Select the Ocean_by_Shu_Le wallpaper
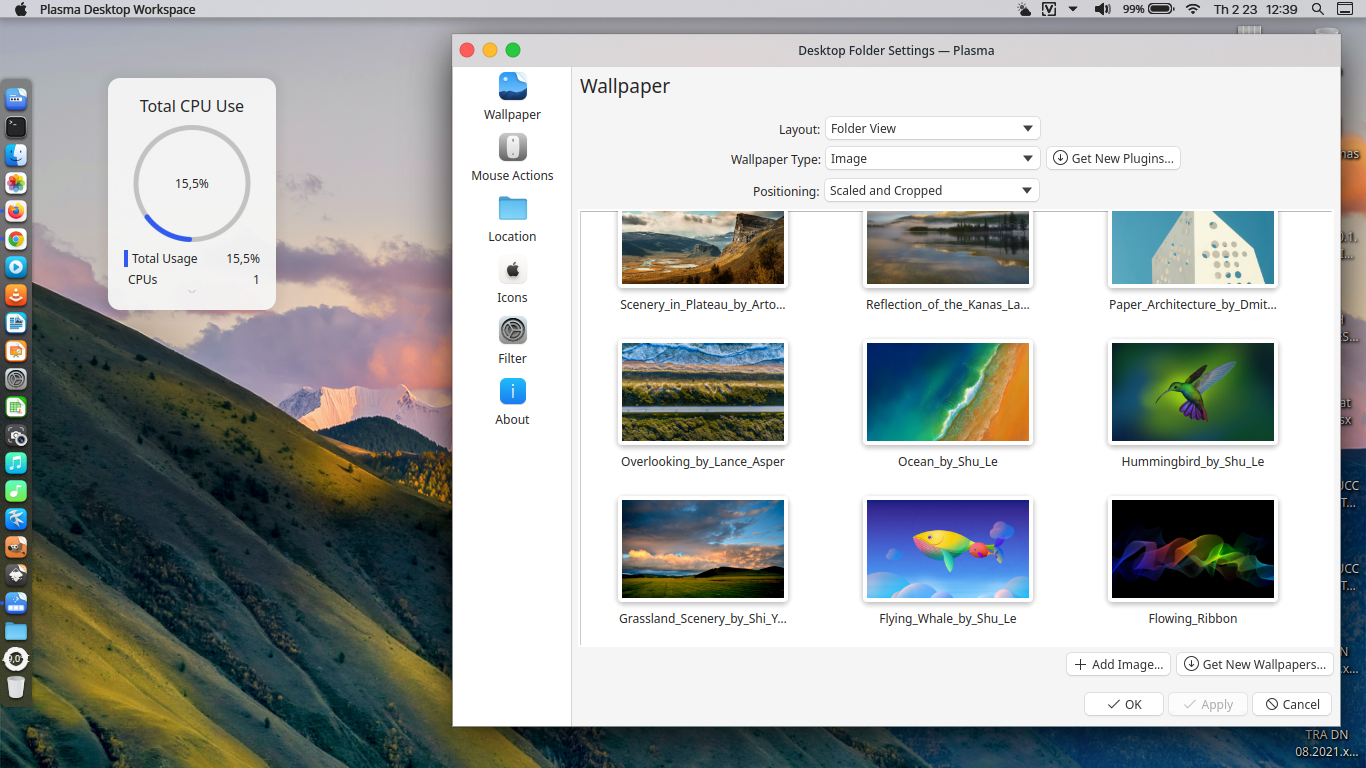The width and height of the screenshot is (1366, 768). pos(948,392)
